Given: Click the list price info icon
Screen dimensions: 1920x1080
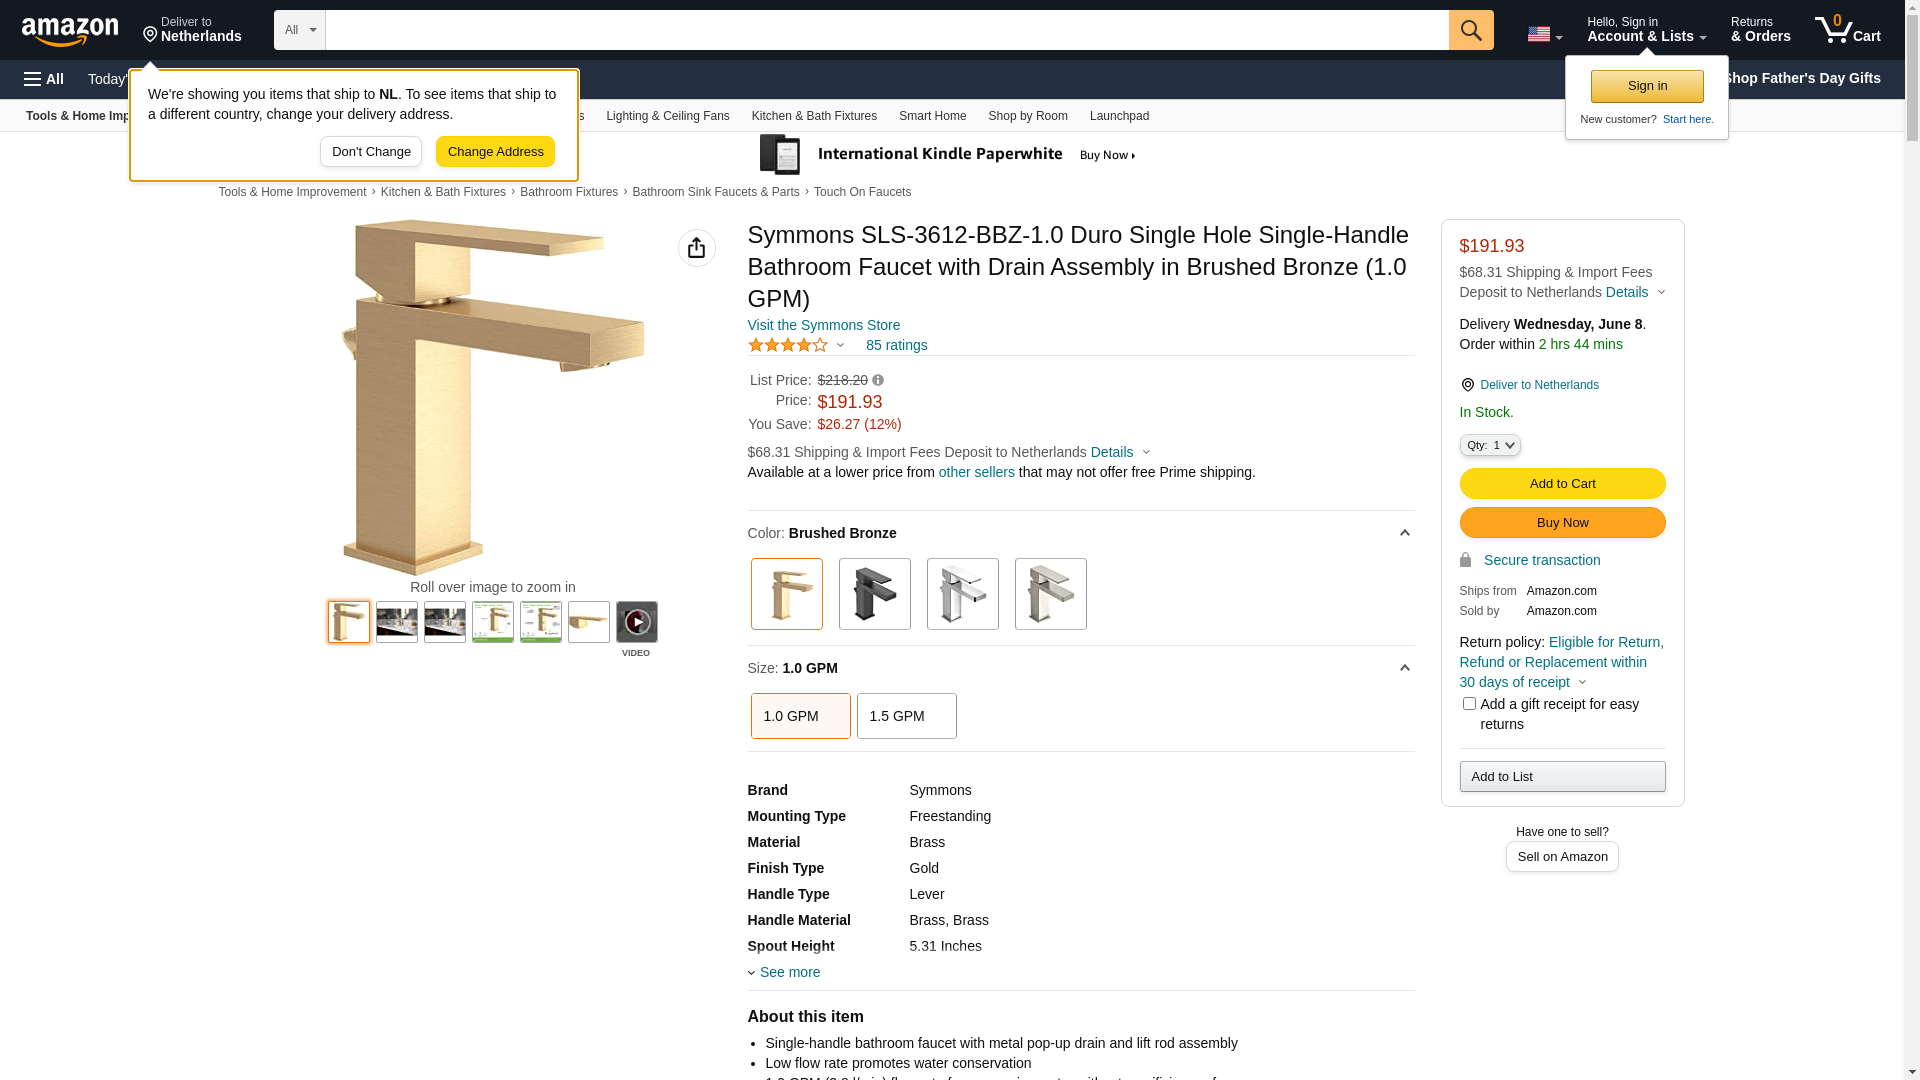Looking at the screenshot, I should pyautogui.click(x=878, y=380).
